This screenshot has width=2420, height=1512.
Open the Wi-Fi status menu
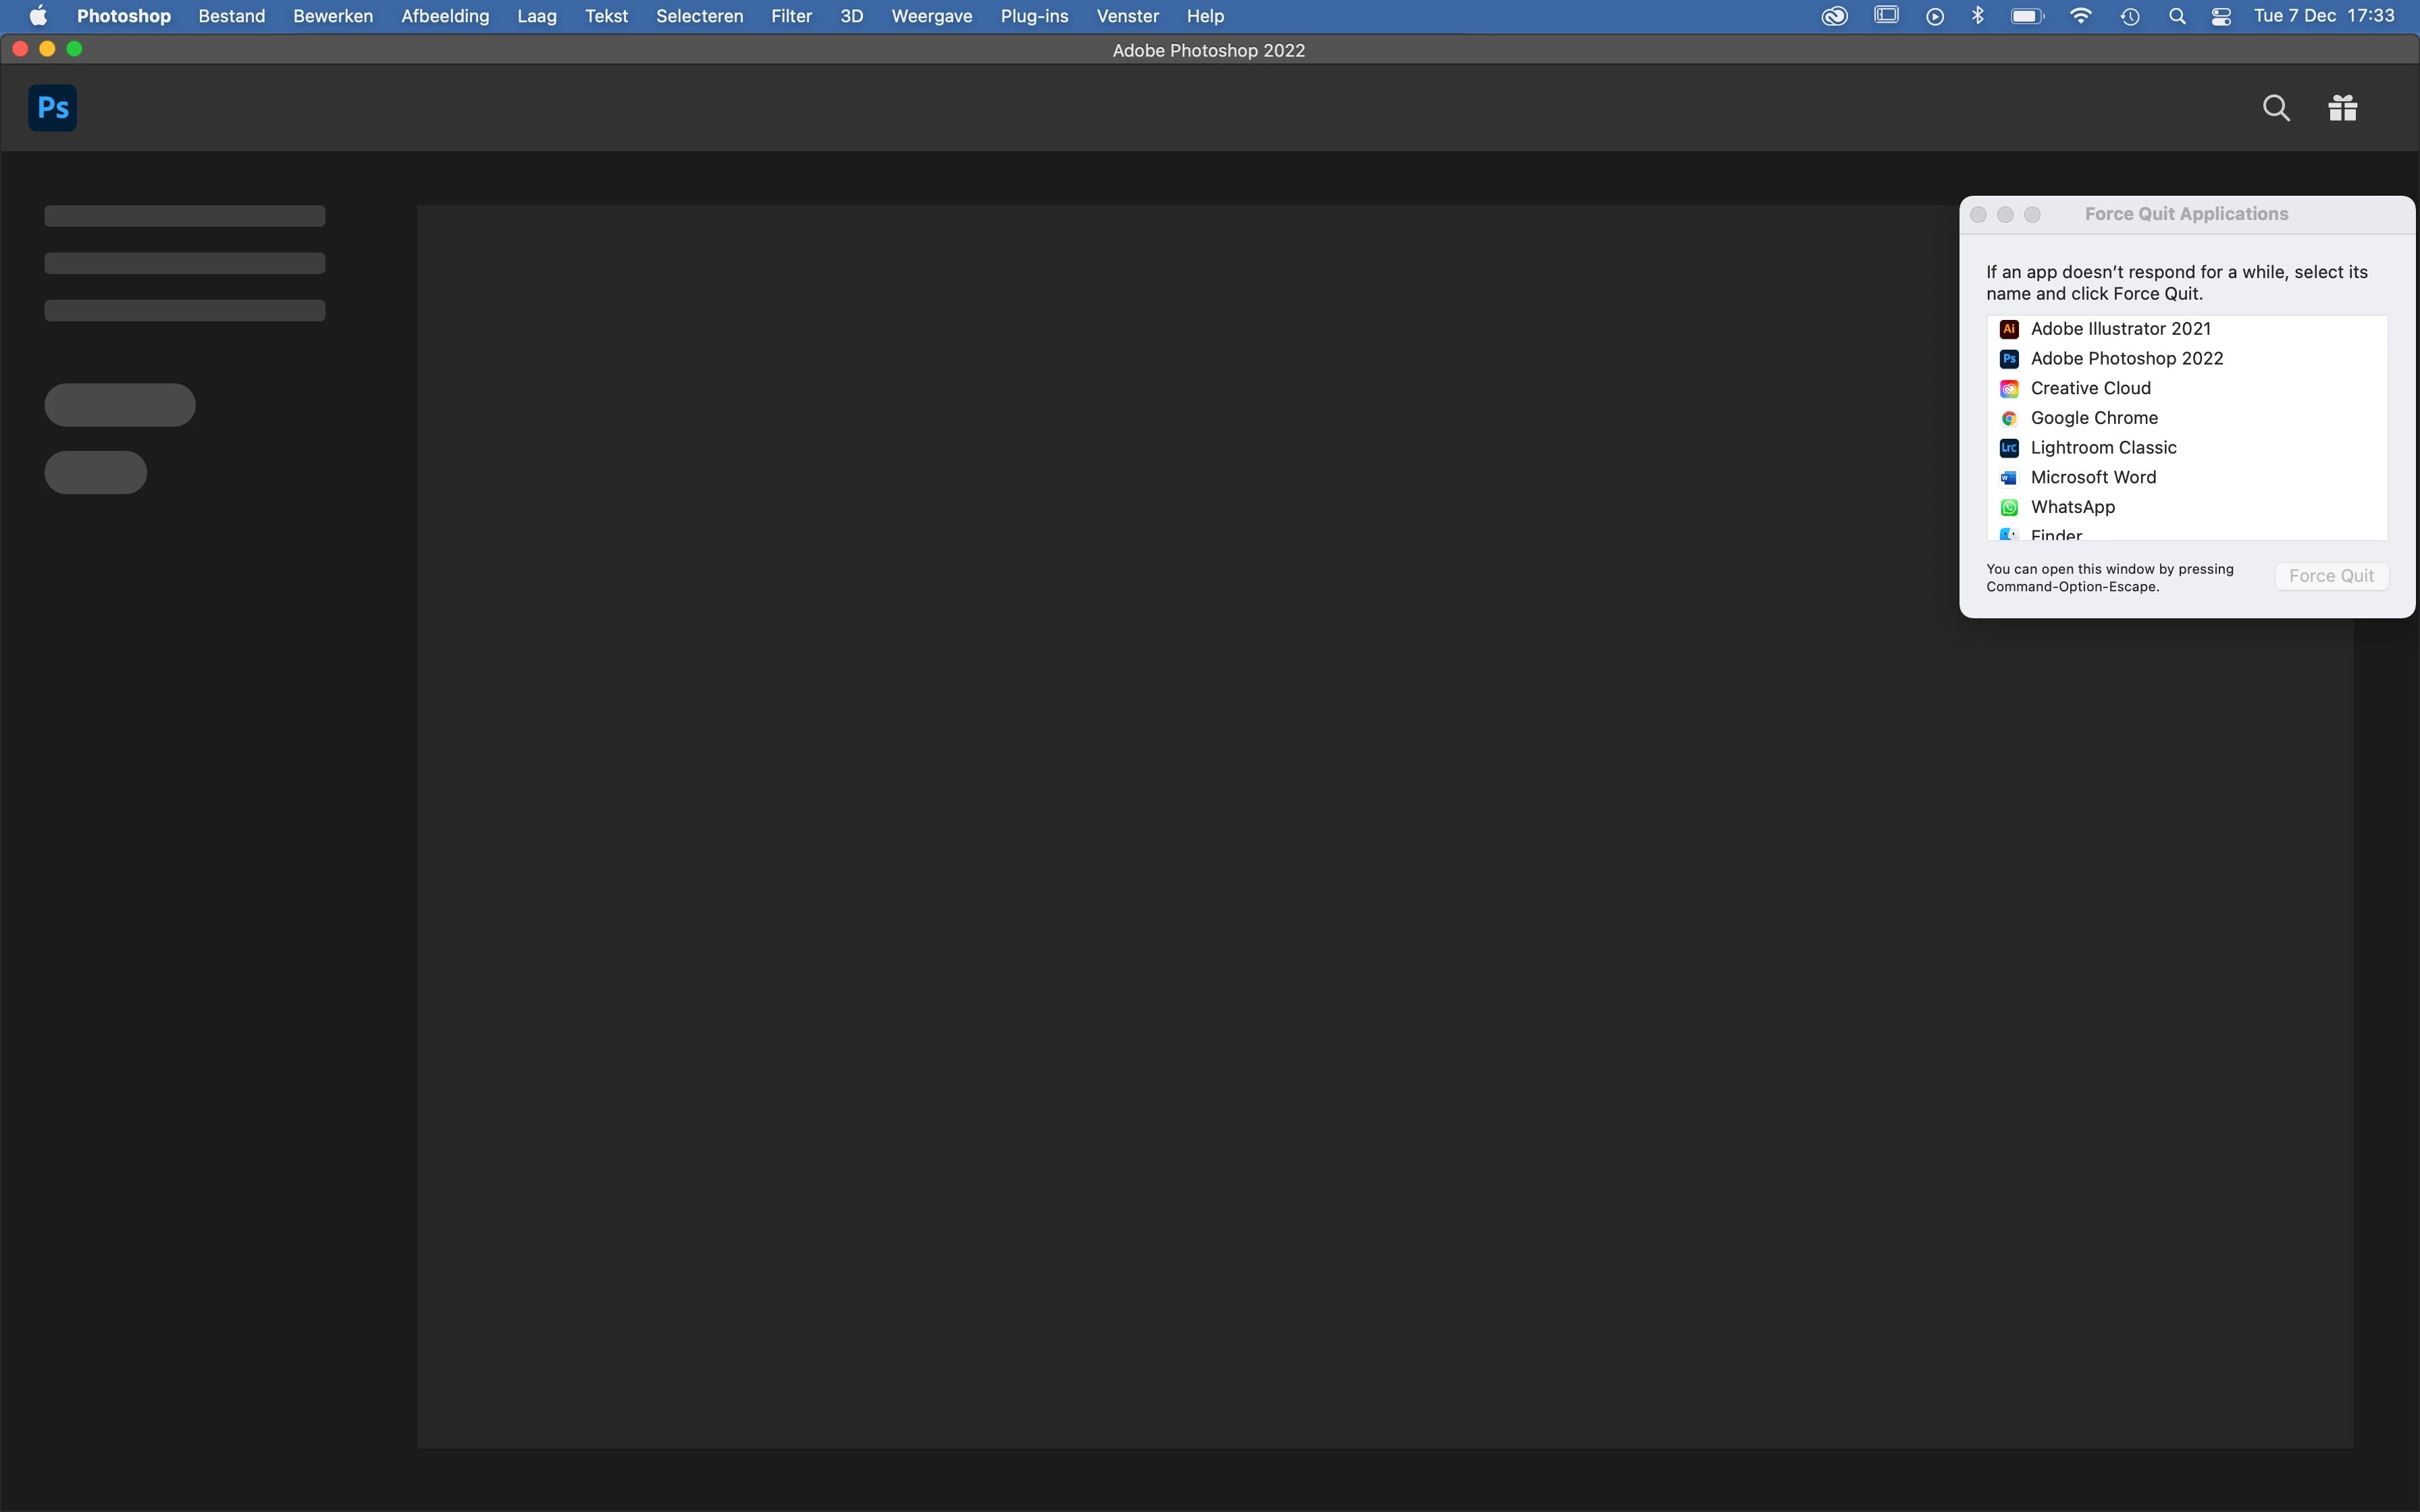(x=2080, y=16)
